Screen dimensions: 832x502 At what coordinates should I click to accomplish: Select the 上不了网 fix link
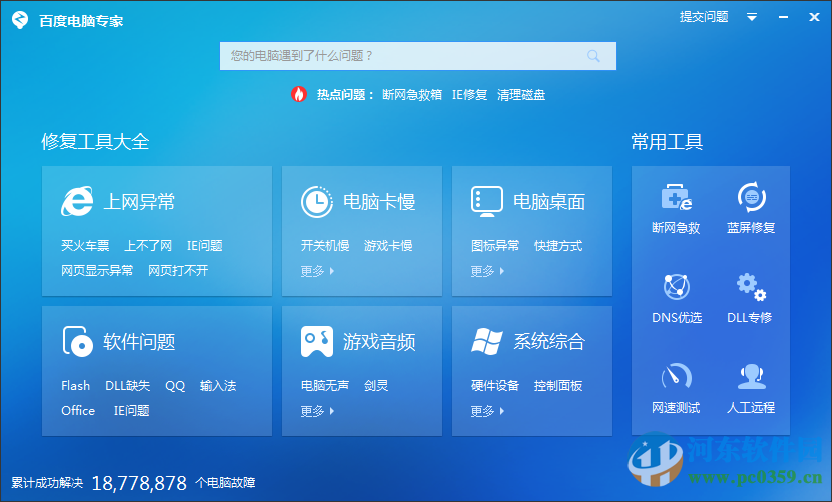[148, 246]
